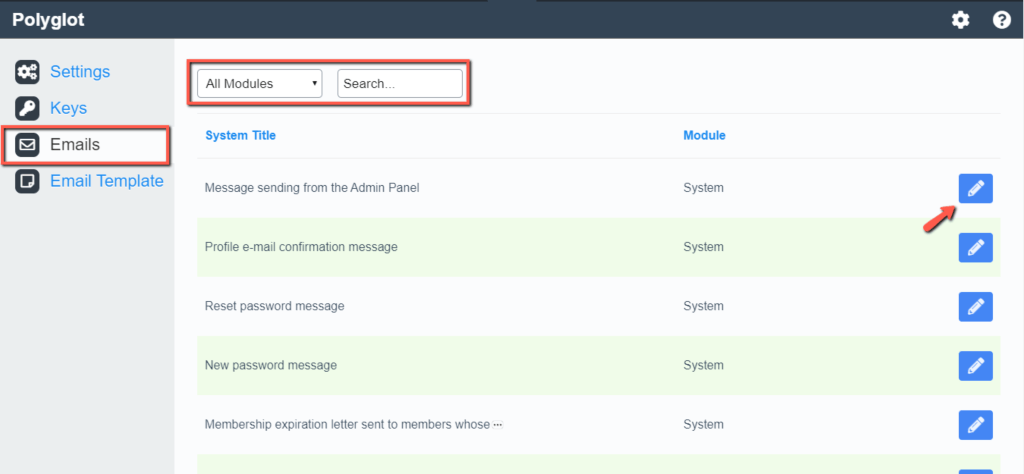Viewport: 1024px width, 474px height.
Task: Select 'New password message' text
Action: point(271,366)
